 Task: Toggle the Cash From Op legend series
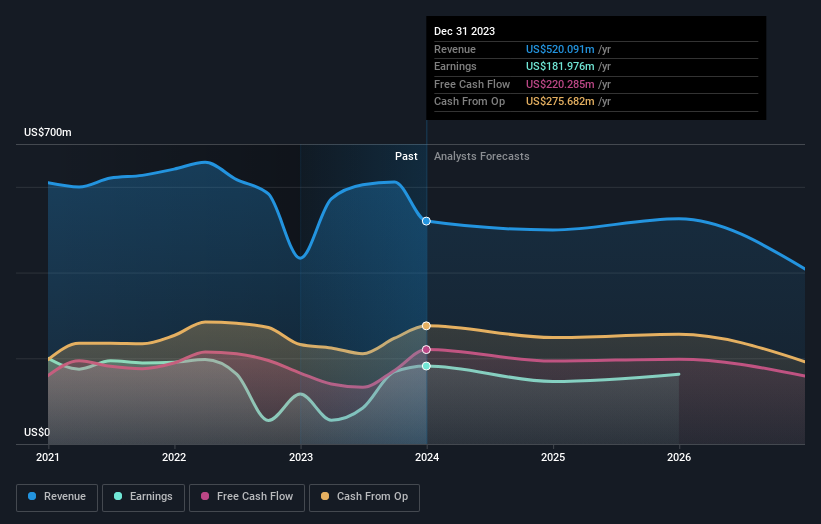(x=364, y=497)
